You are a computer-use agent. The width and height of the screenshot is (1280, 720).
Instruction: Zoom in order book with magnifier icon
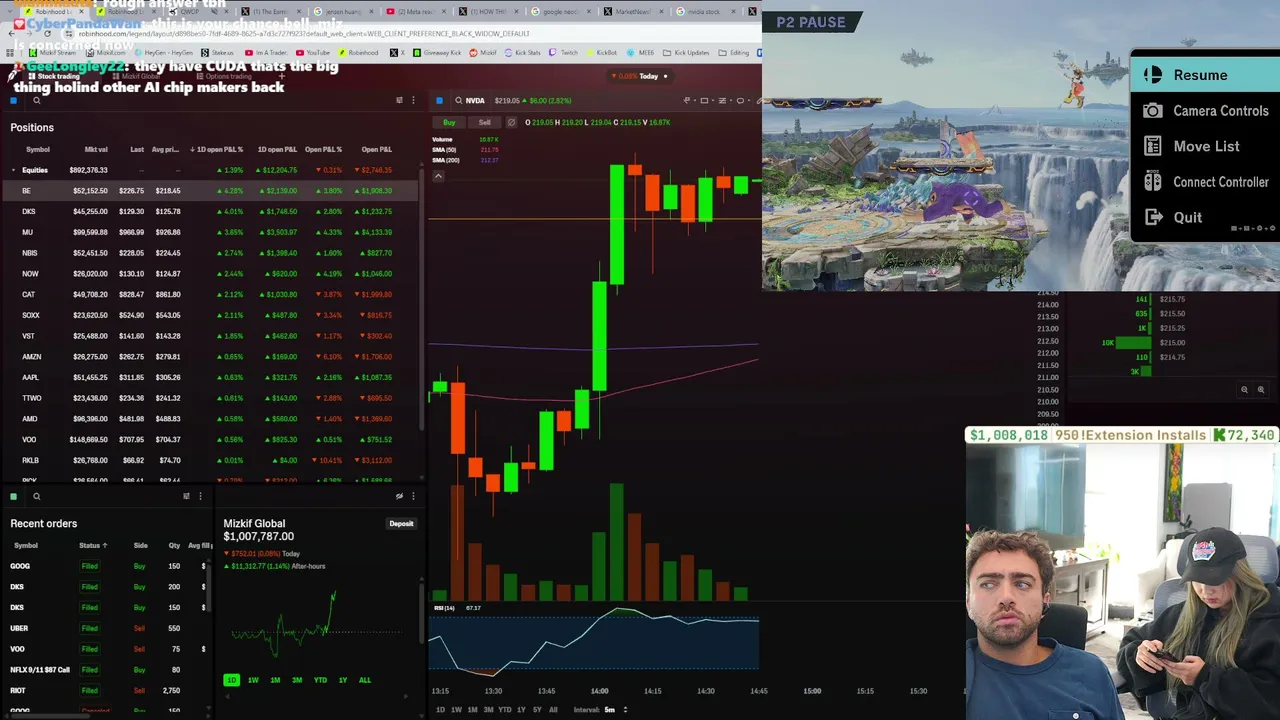[x=1261, y=390]
